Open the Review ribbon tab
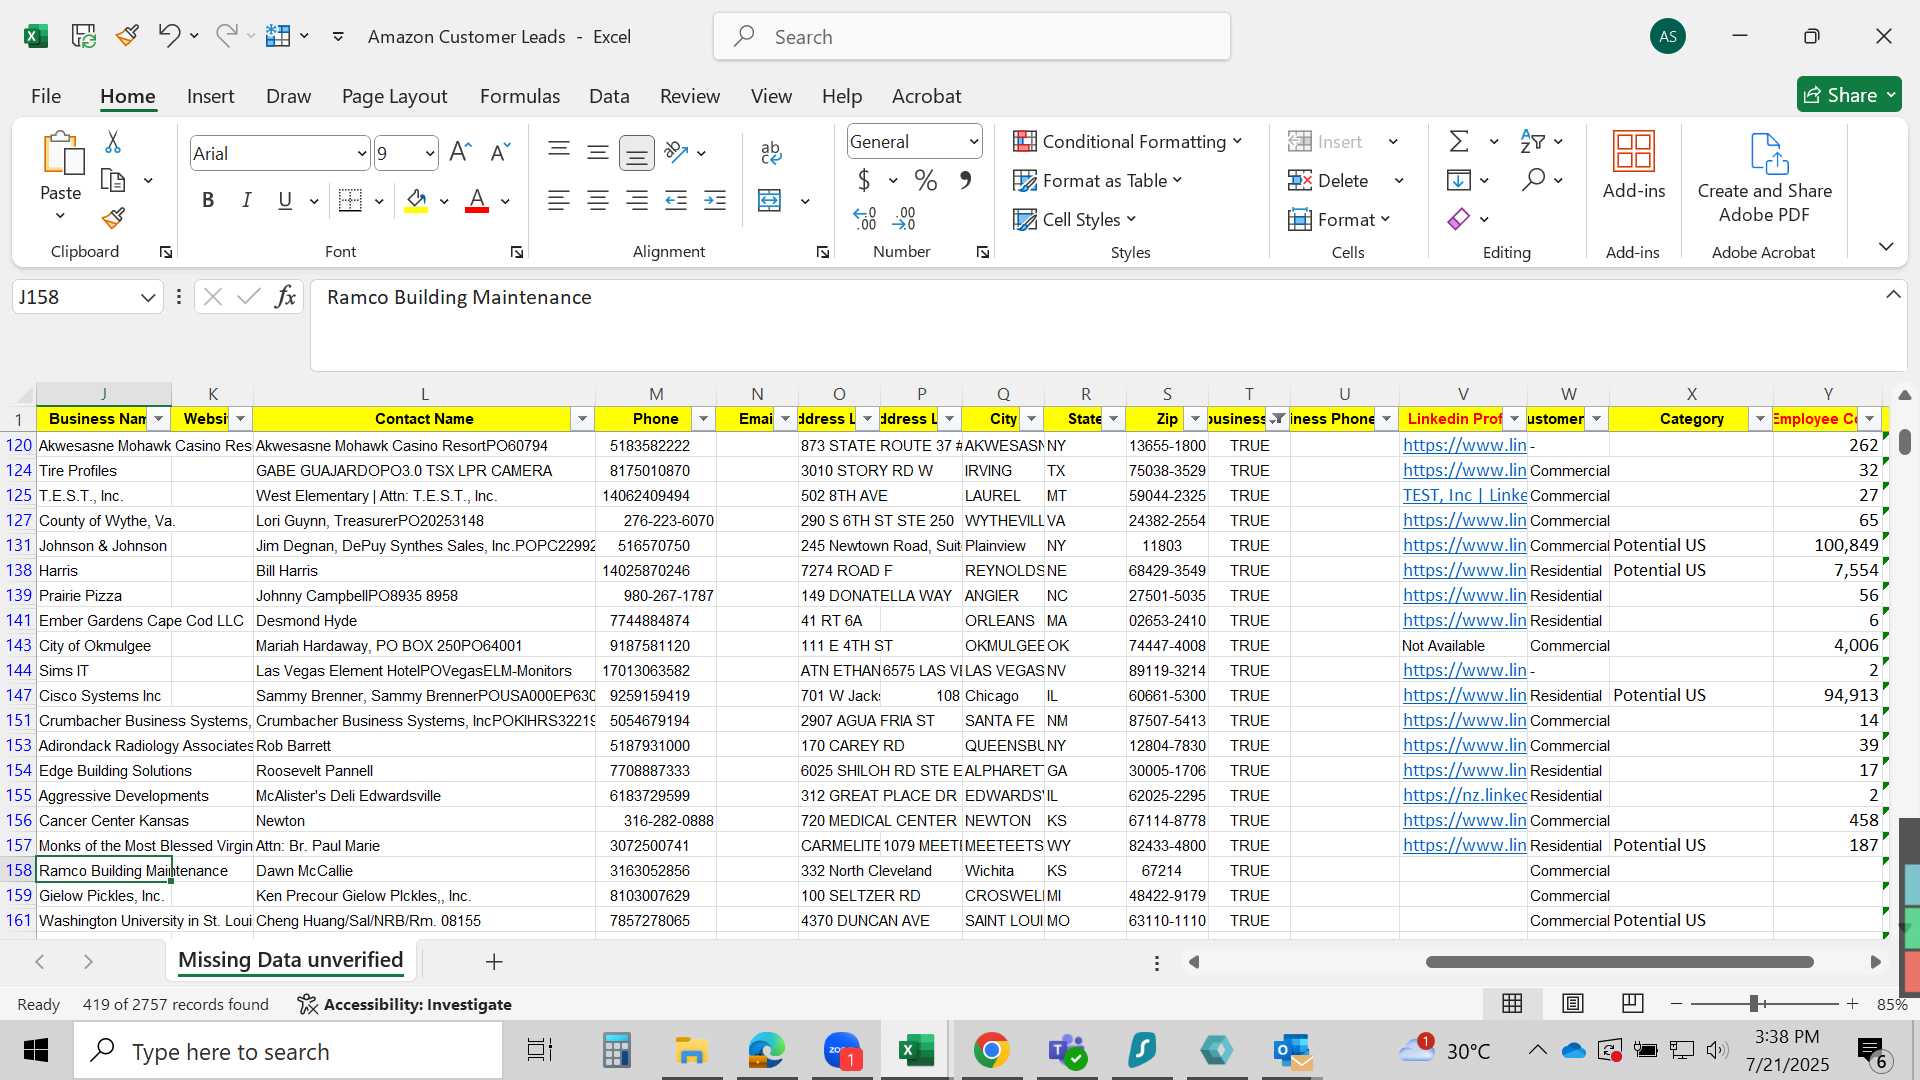The width and height of the screenshot is (1920, 1080). [690, 96]
